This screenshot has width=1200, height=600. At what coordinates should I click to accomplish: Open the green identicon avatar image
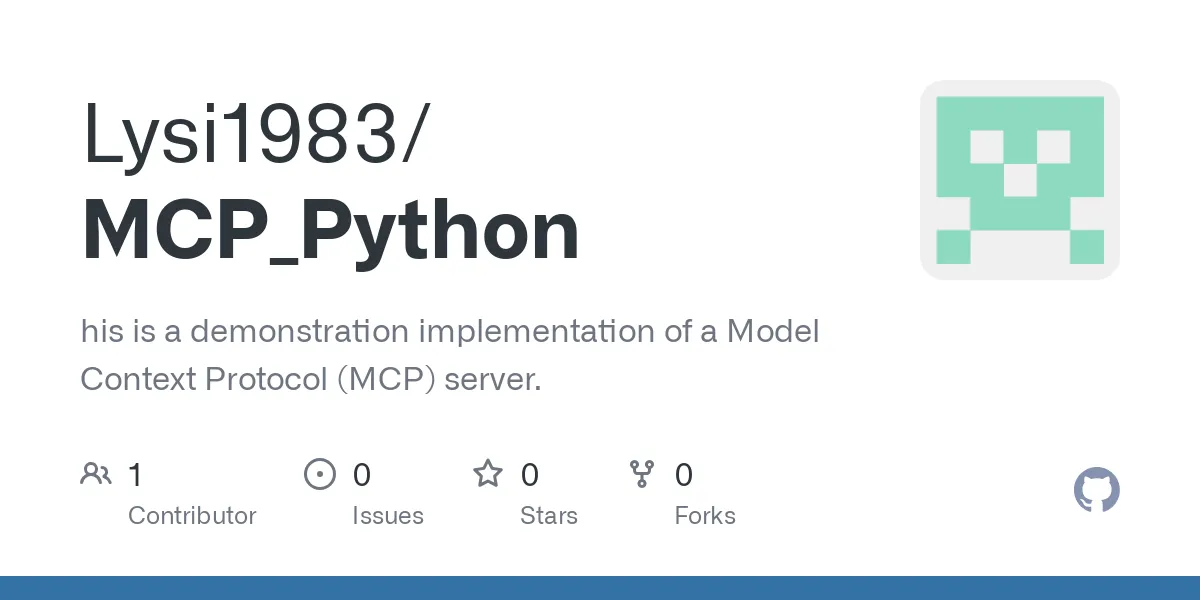(x=1019, y=180)
